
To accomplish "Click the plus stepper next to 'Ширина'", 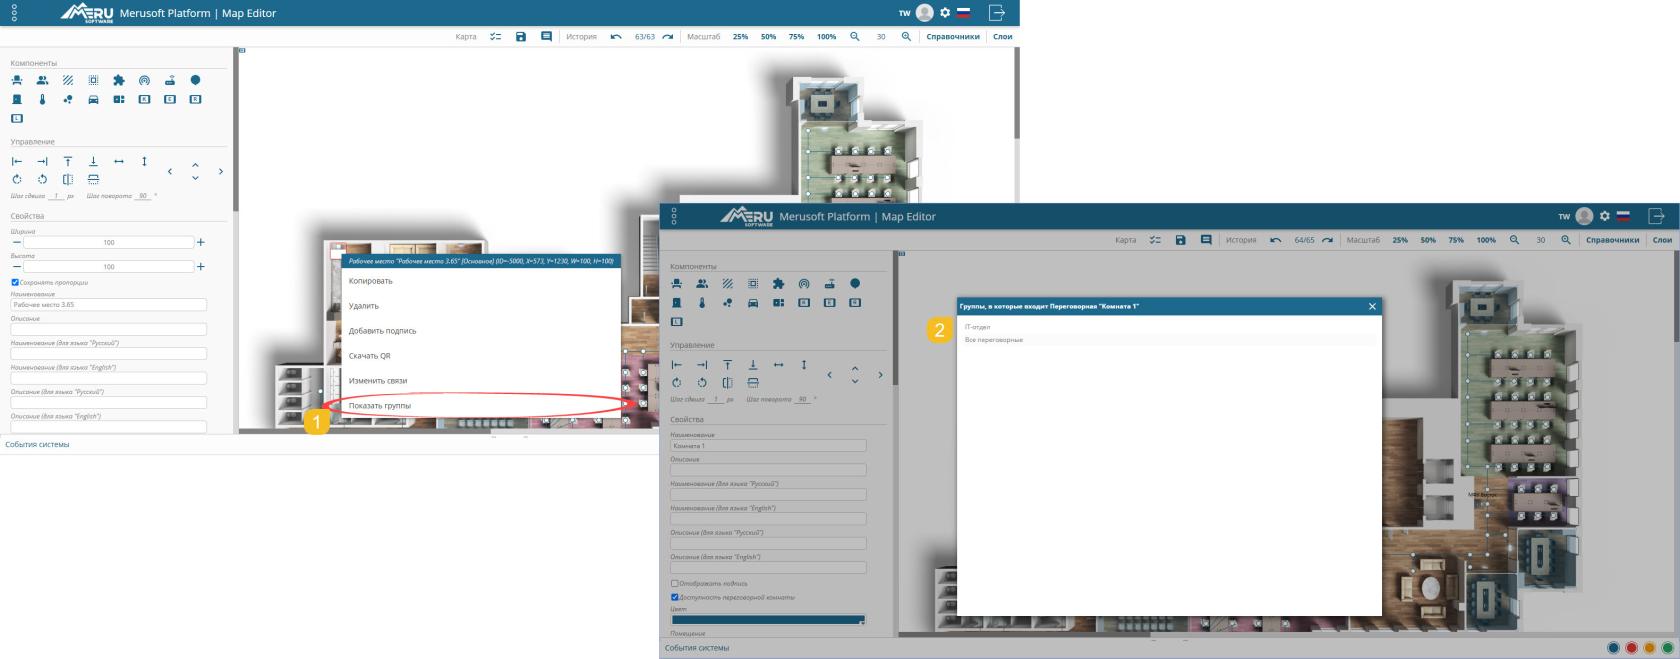I will point(201,242).
